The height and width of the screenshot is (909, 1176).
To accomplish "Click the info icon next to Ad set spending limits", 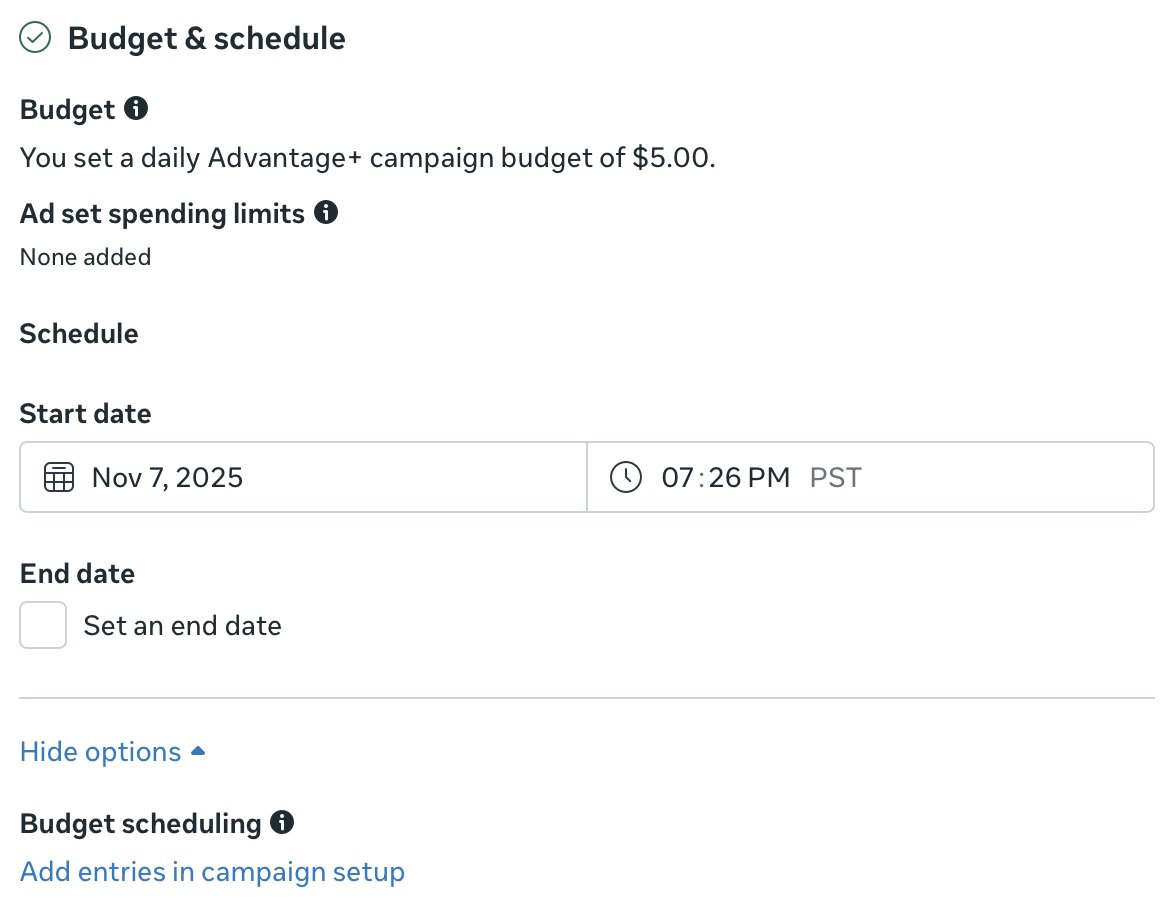I will (x=325, y=212).
